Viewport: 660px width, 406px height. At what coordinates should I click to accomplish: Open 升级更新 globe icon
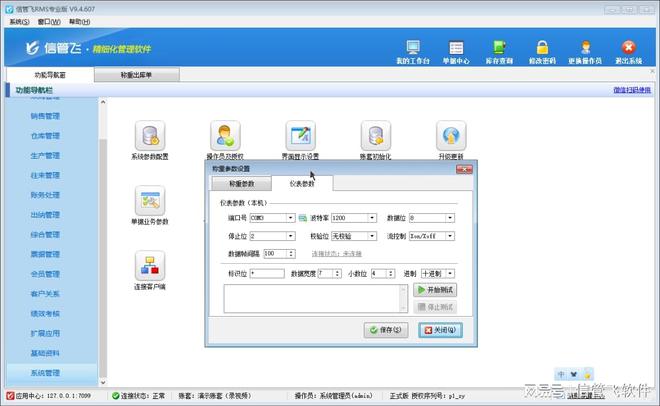(x=451, y=135)
